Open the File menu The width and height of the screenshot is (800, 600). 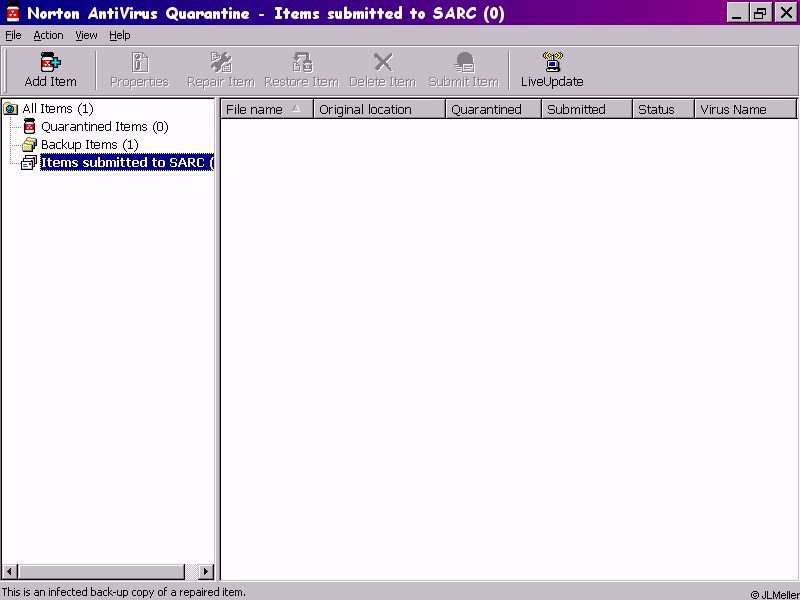pos(13,35)
